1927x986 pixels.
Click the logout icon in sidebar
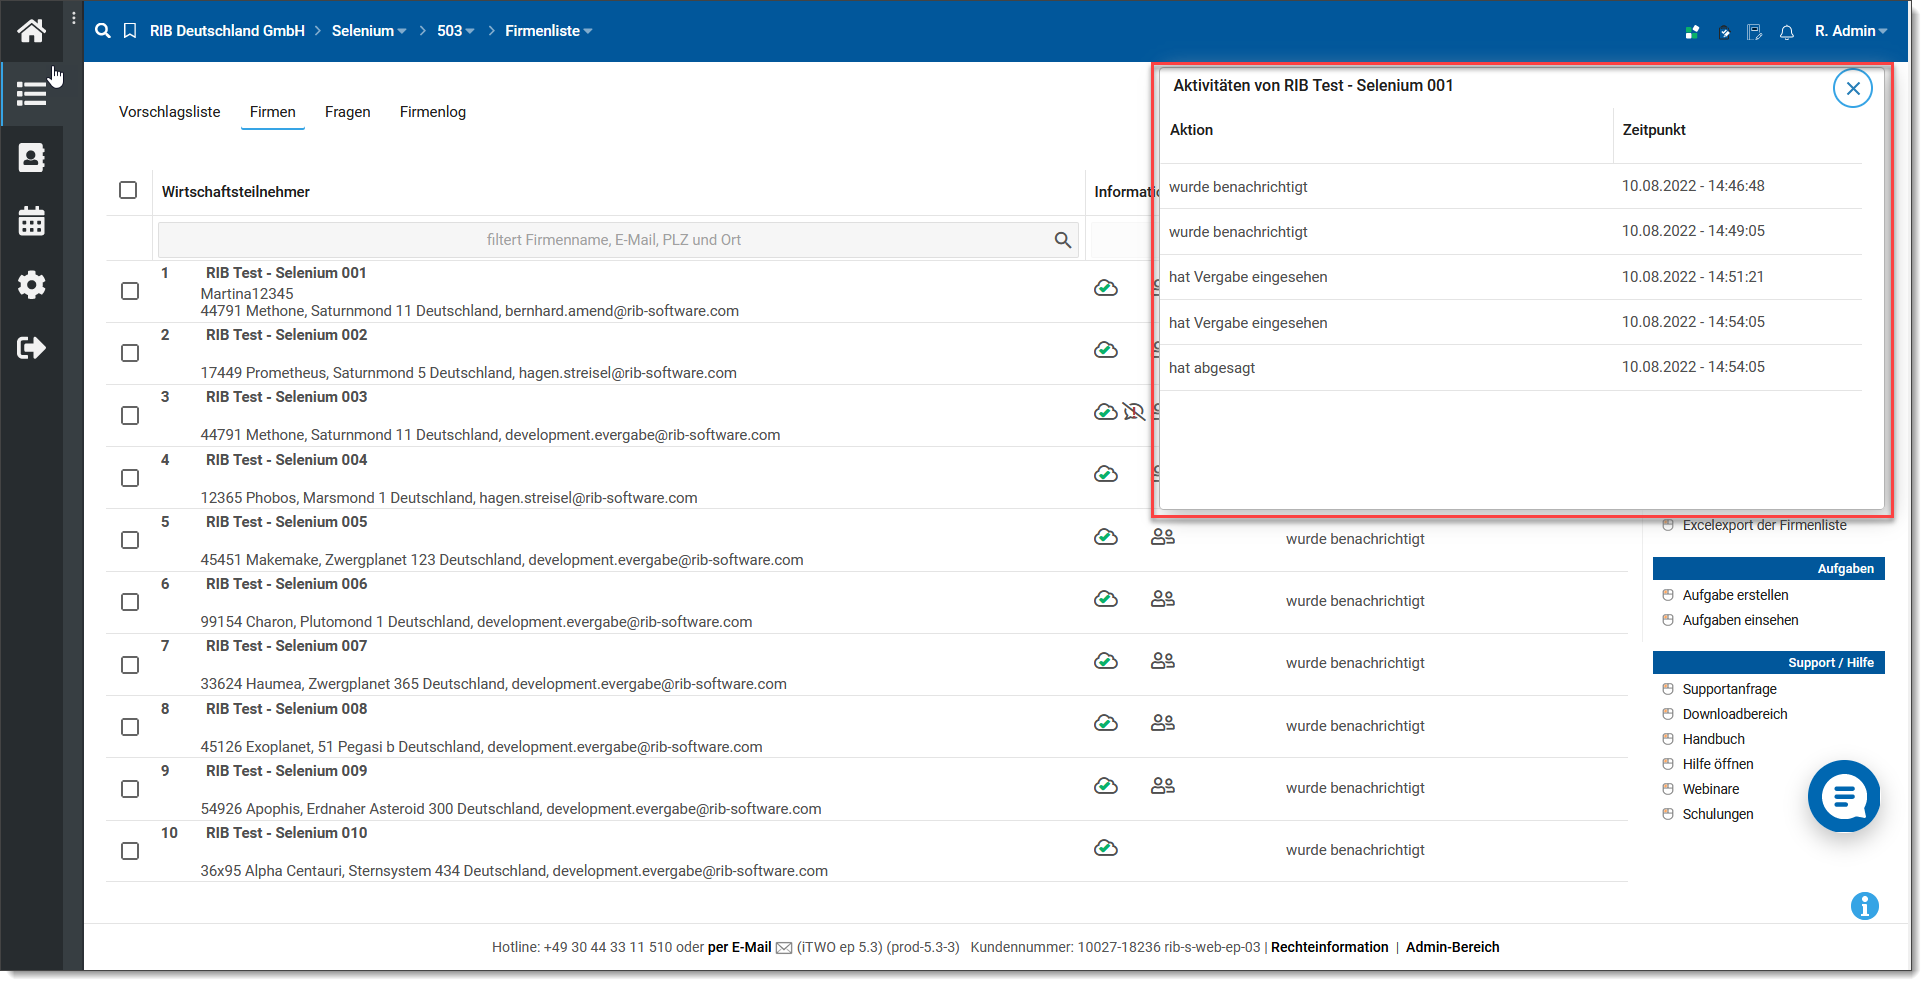pyautogui.click(x=31, y=348)
